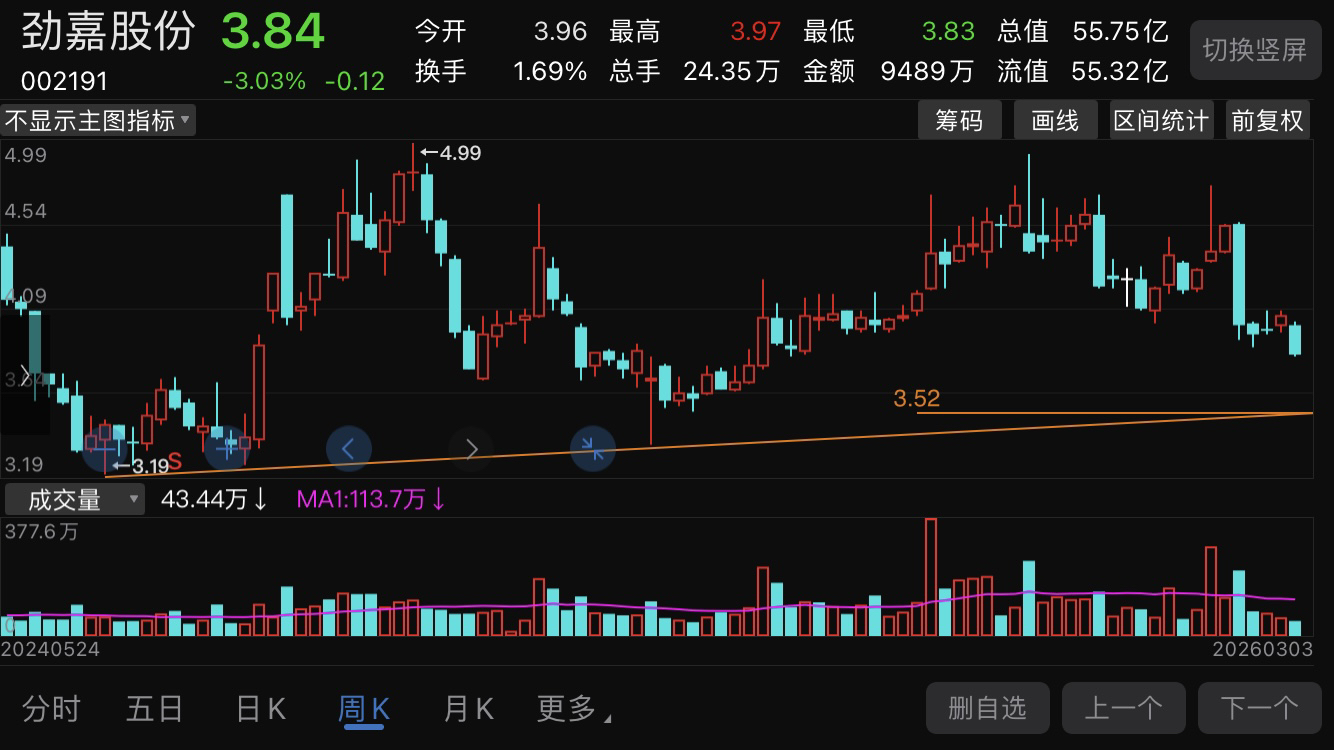Tap the orange 3.52 trendline label
Screen dimensions: 1334x750
917,399
